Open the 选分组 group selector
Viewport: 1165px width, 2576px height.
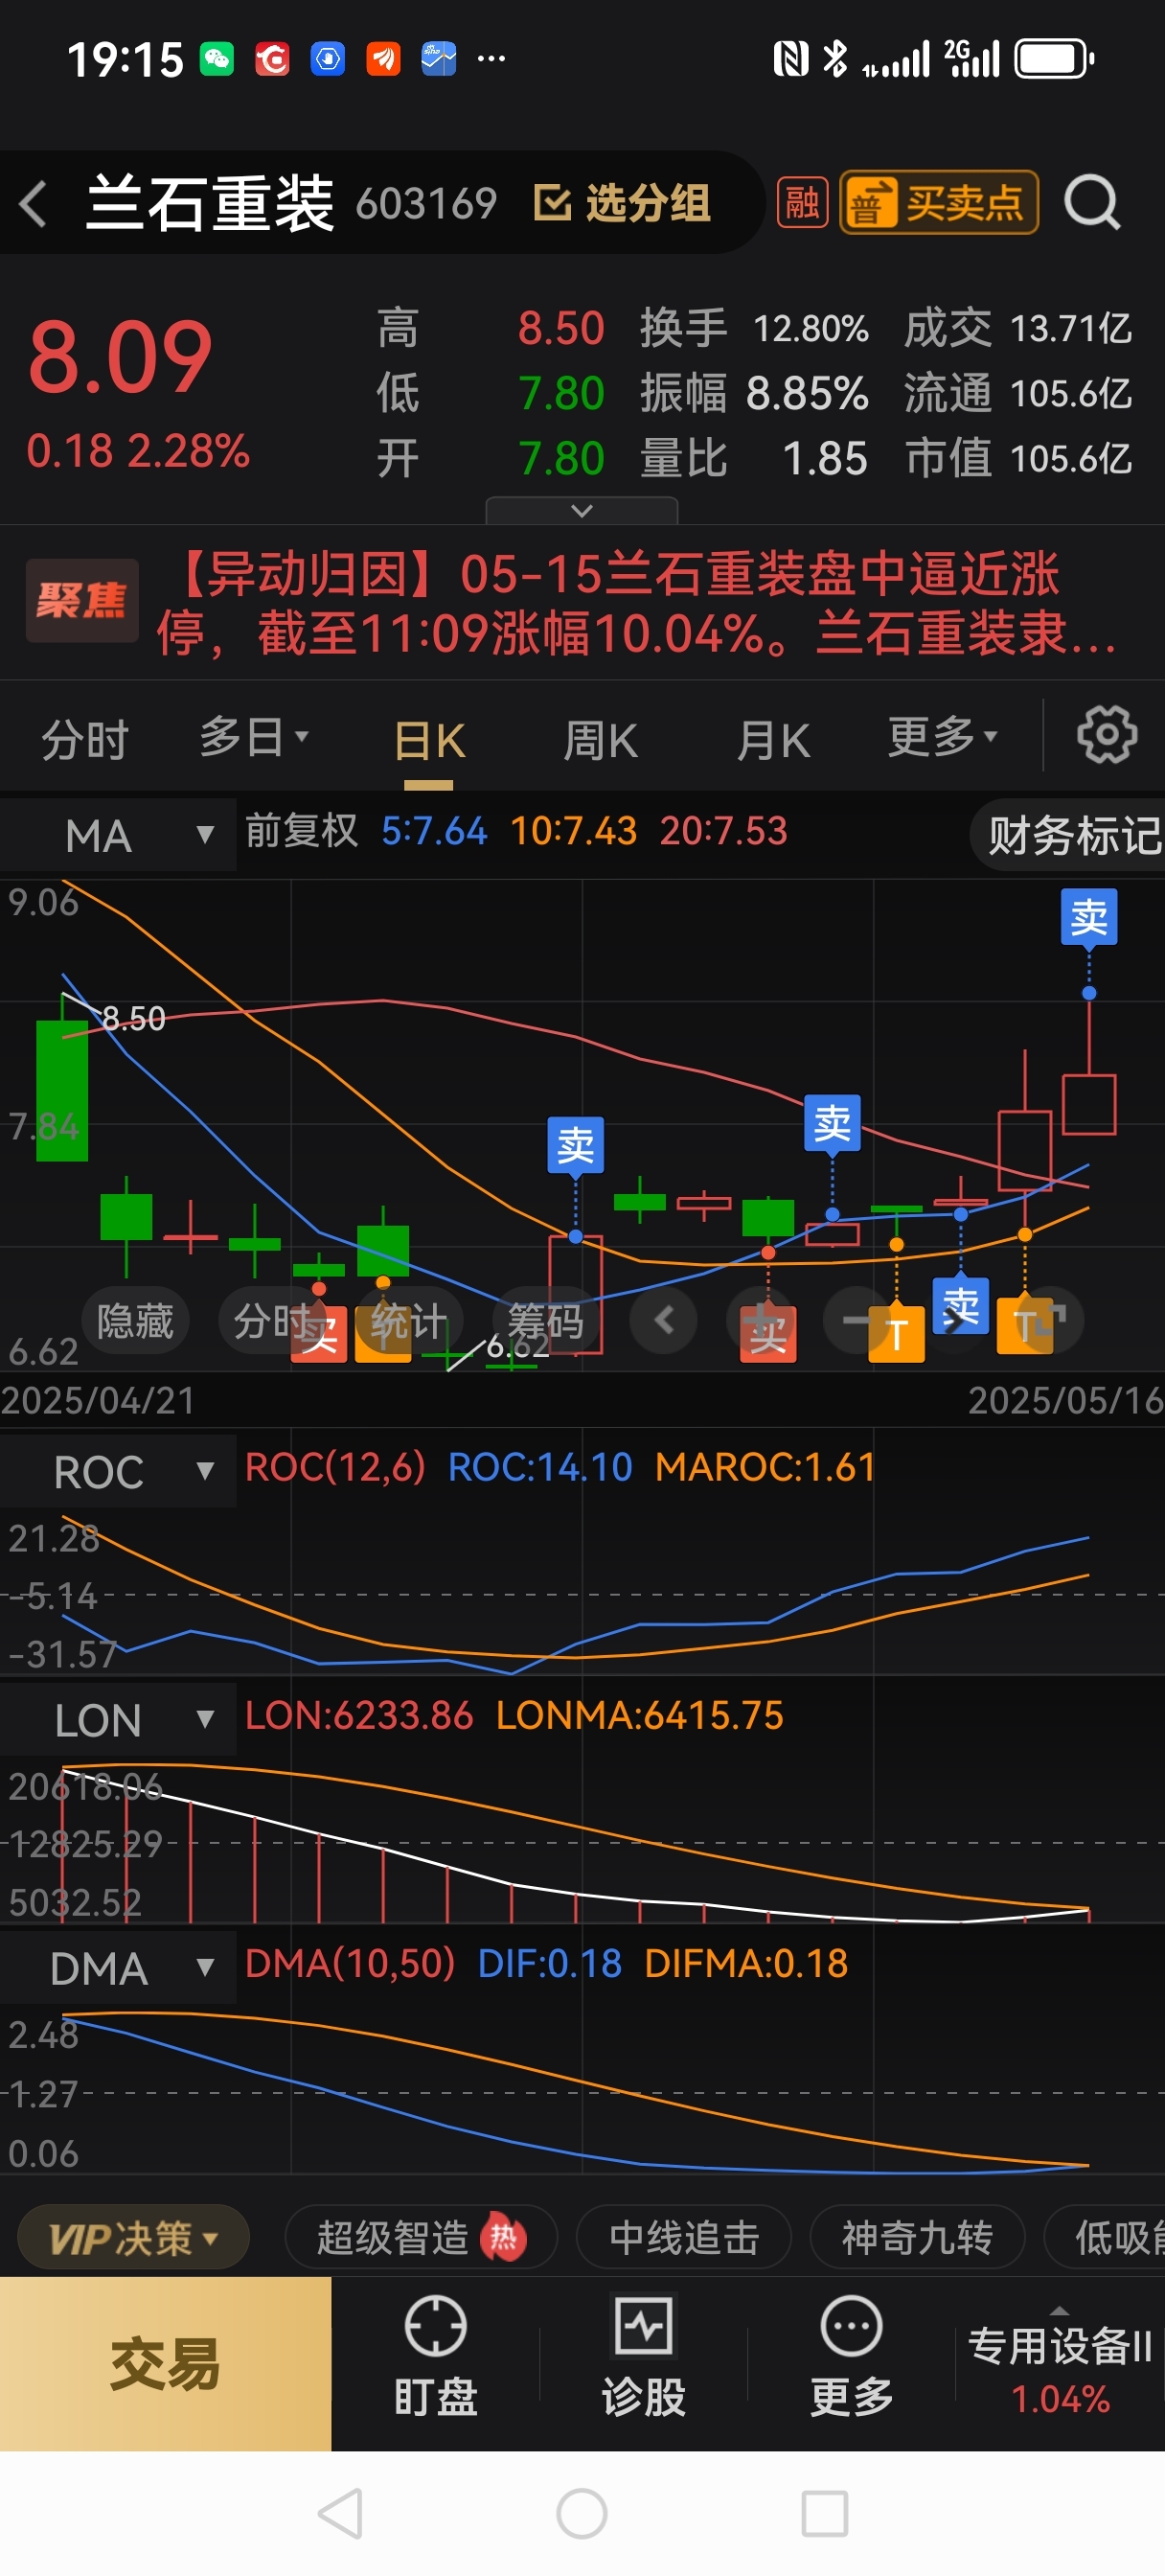tap(622, 204)
